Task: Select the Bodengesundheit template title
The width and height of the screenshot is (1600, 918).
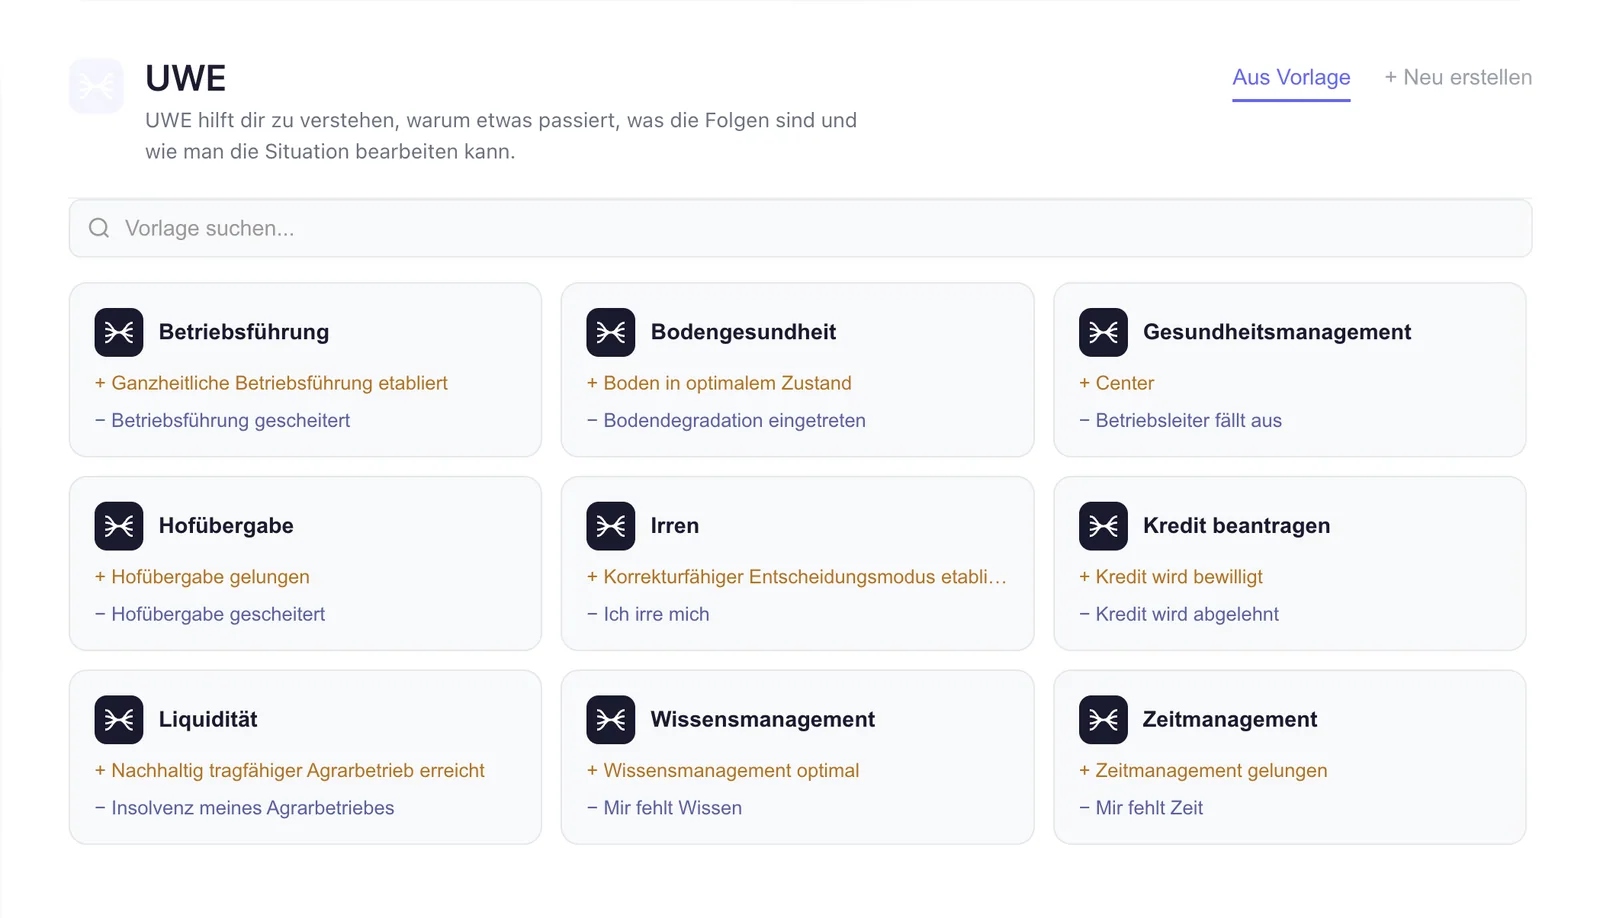Action: (743, 332)
